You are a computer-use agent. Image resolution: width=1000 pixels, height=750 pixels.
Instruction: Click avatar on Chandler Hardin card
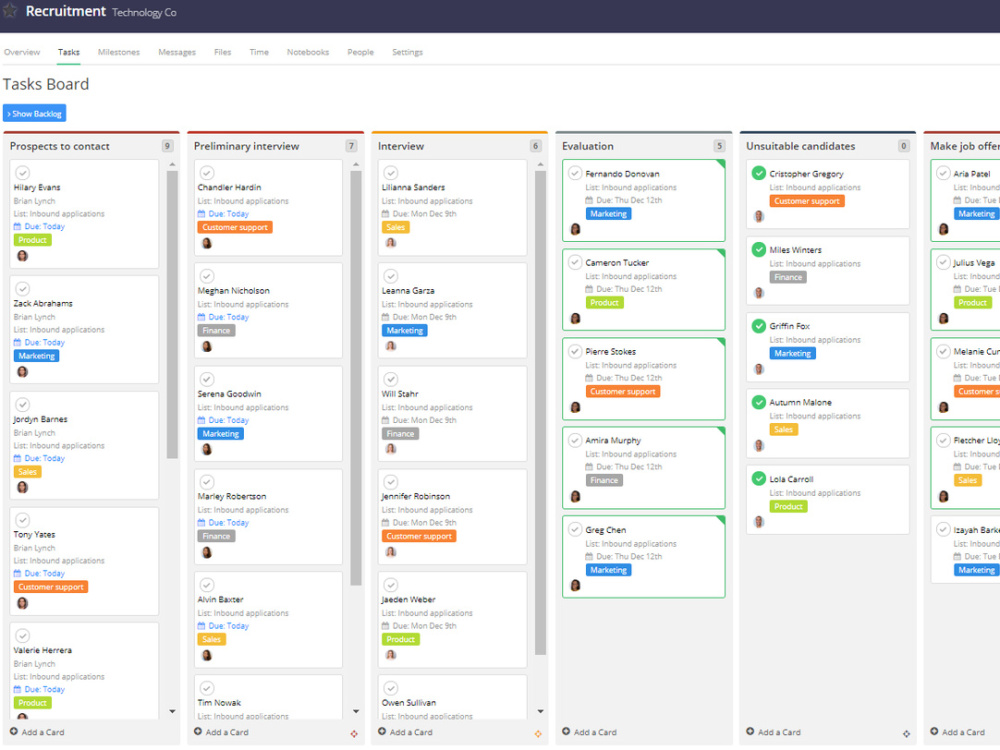point(207,243)
